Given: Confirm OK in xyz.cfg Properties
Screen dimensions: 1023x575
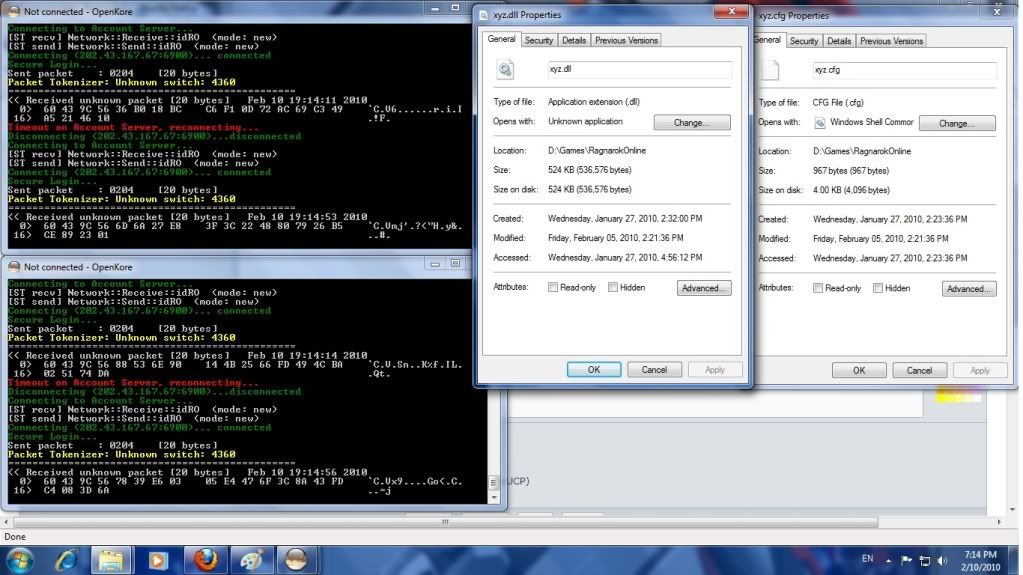Looking at the screenshot, I should point(859,370).
